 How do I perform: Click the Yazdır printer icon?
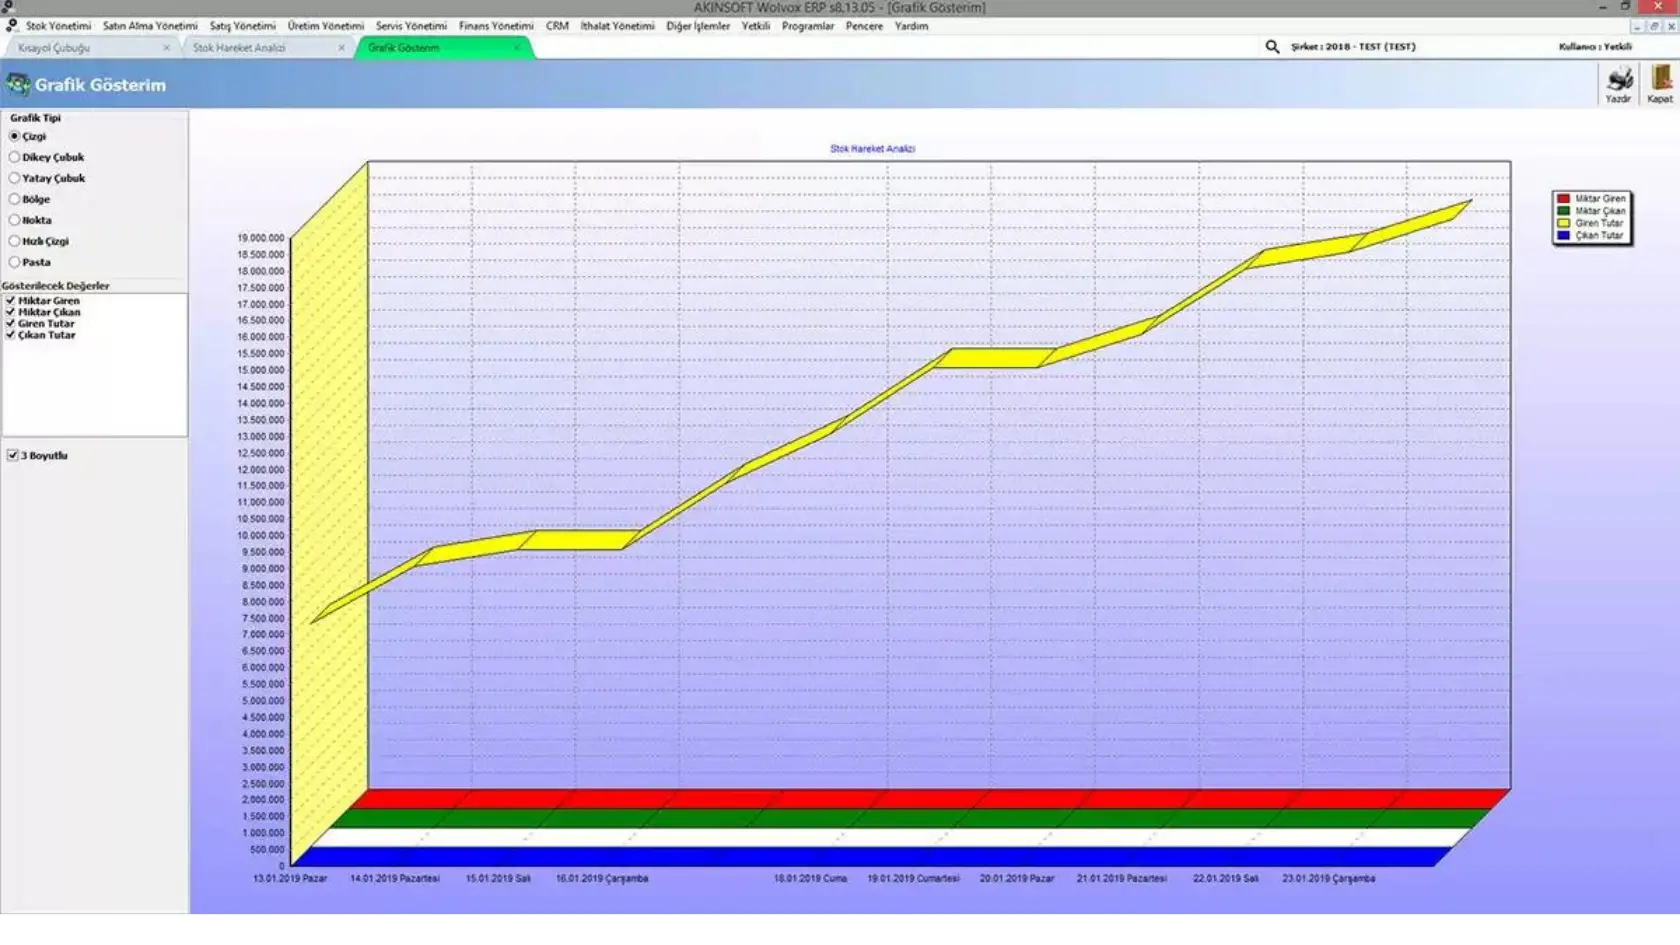pyautogui.click(x=1618, y=79)
